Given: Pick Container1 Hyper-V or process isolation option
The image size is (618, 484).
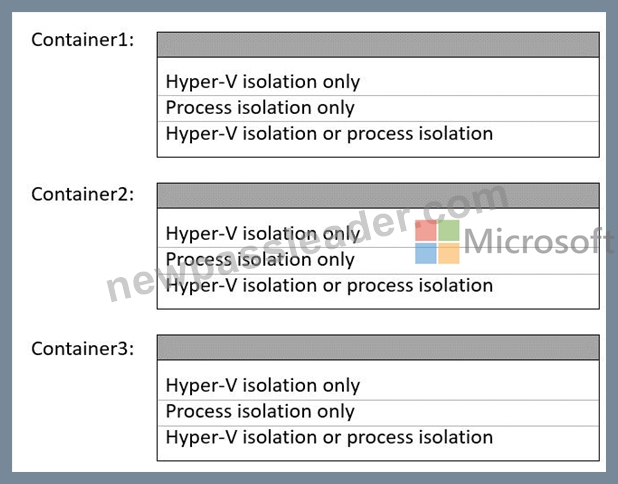Looking at the screenshot, I should point(378,134).
